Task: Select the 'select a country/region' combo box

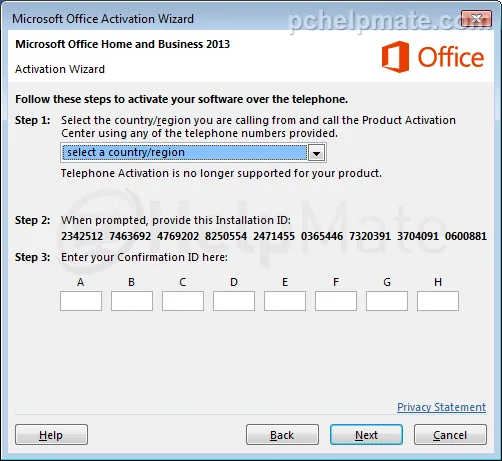Action: pos(193,153)
